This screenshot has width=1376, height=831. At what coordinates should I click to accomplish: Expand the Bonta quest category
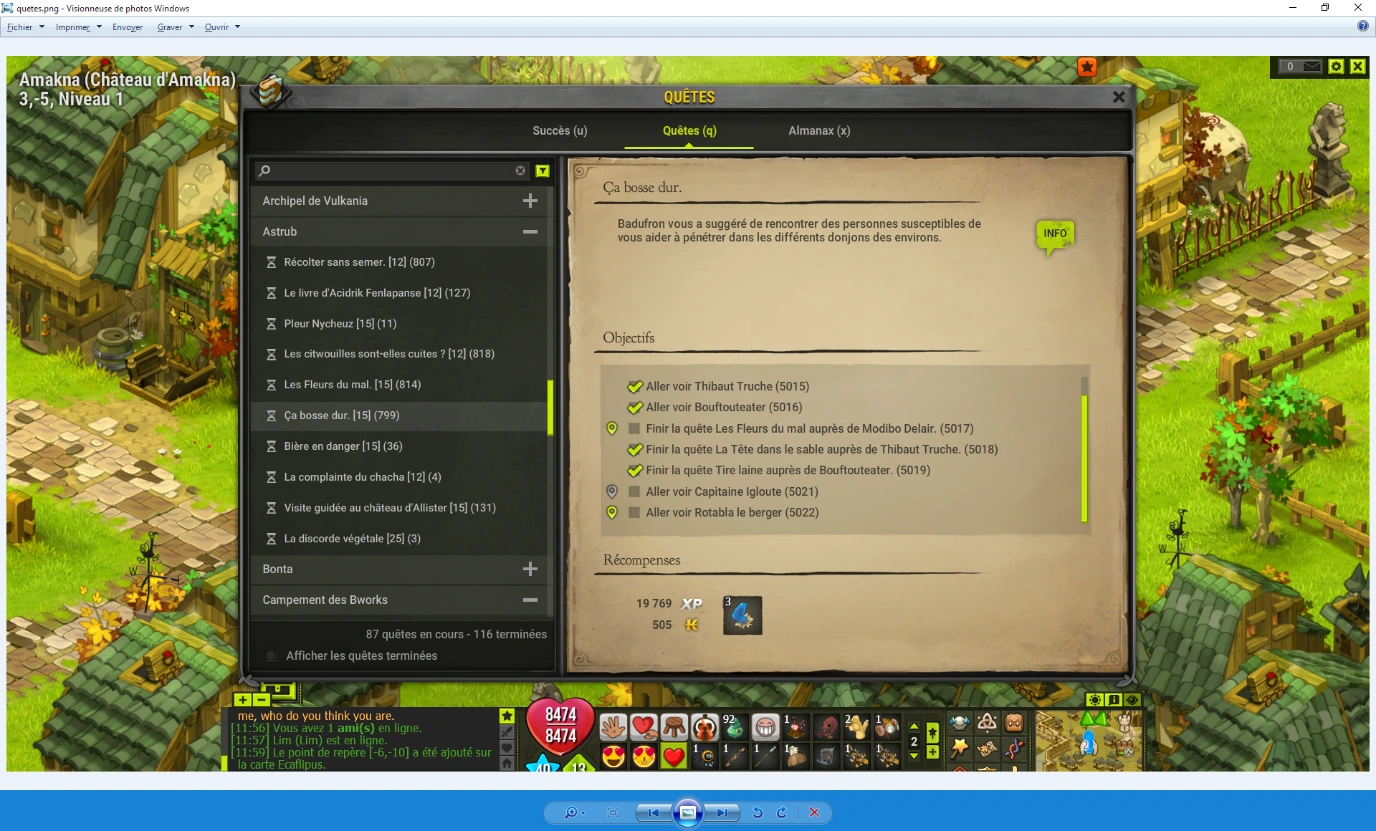coord(530,569)
